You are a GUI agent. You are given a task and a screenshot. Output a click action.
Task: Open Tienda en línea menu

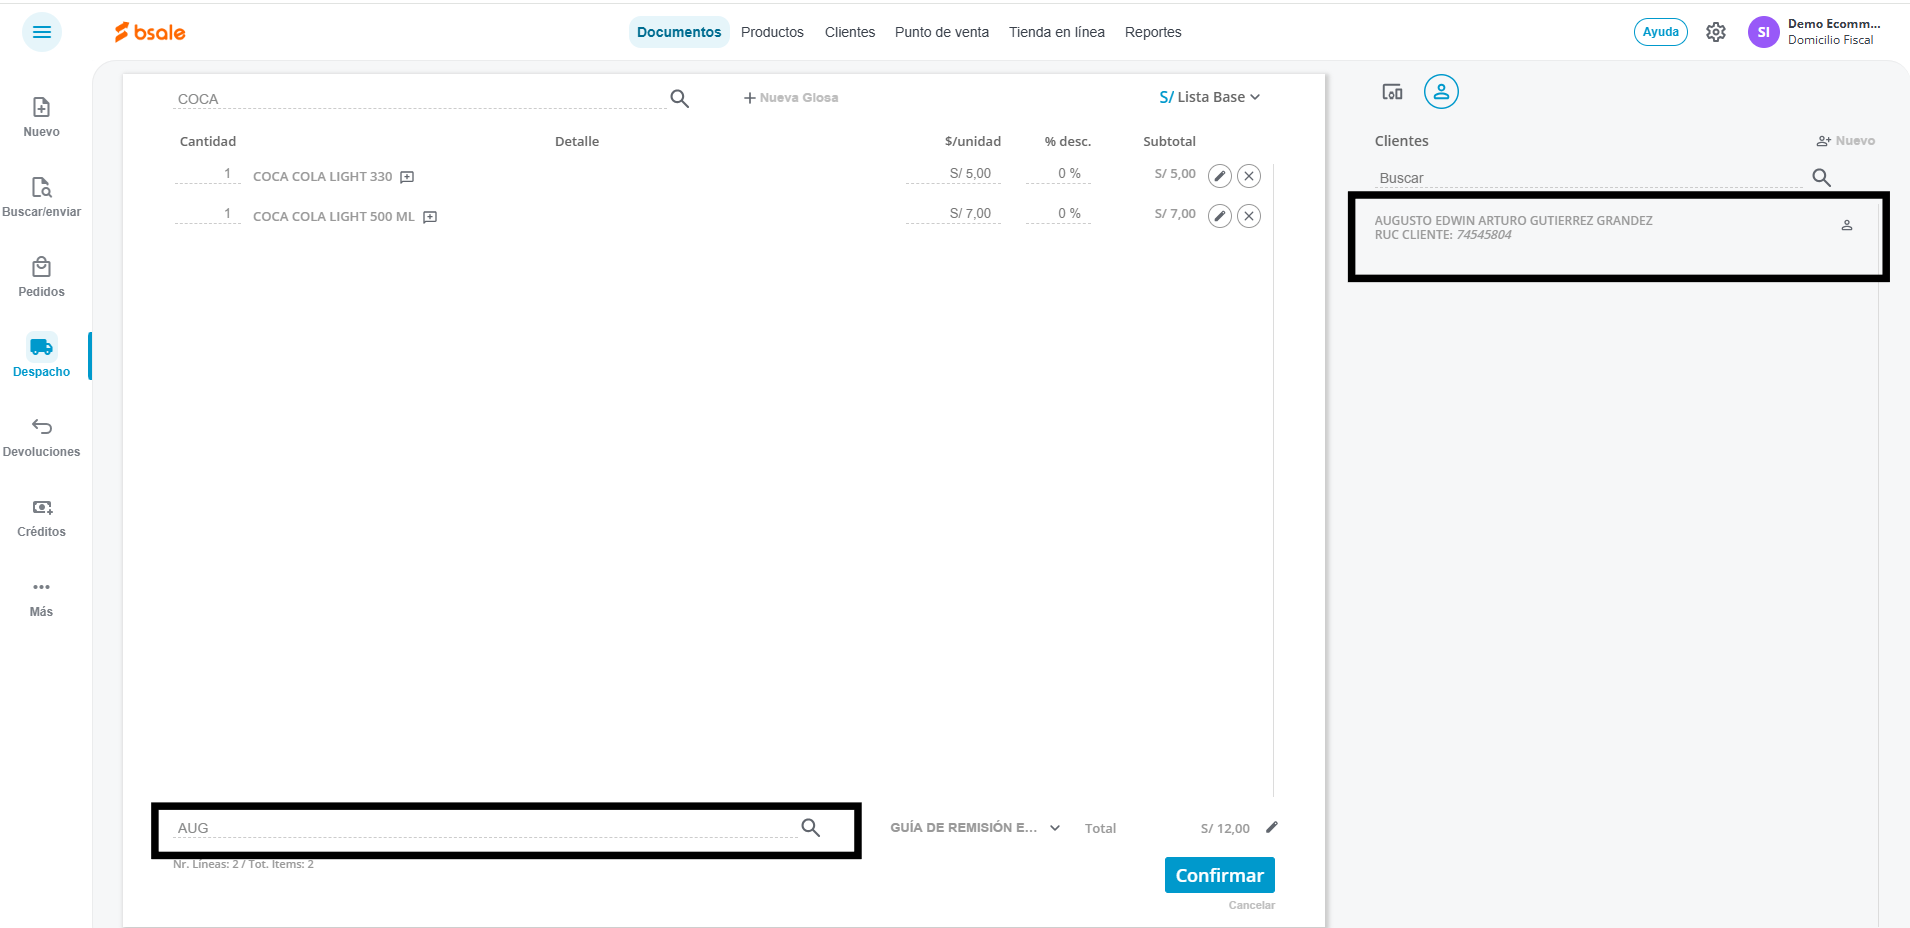[1057, 32]
